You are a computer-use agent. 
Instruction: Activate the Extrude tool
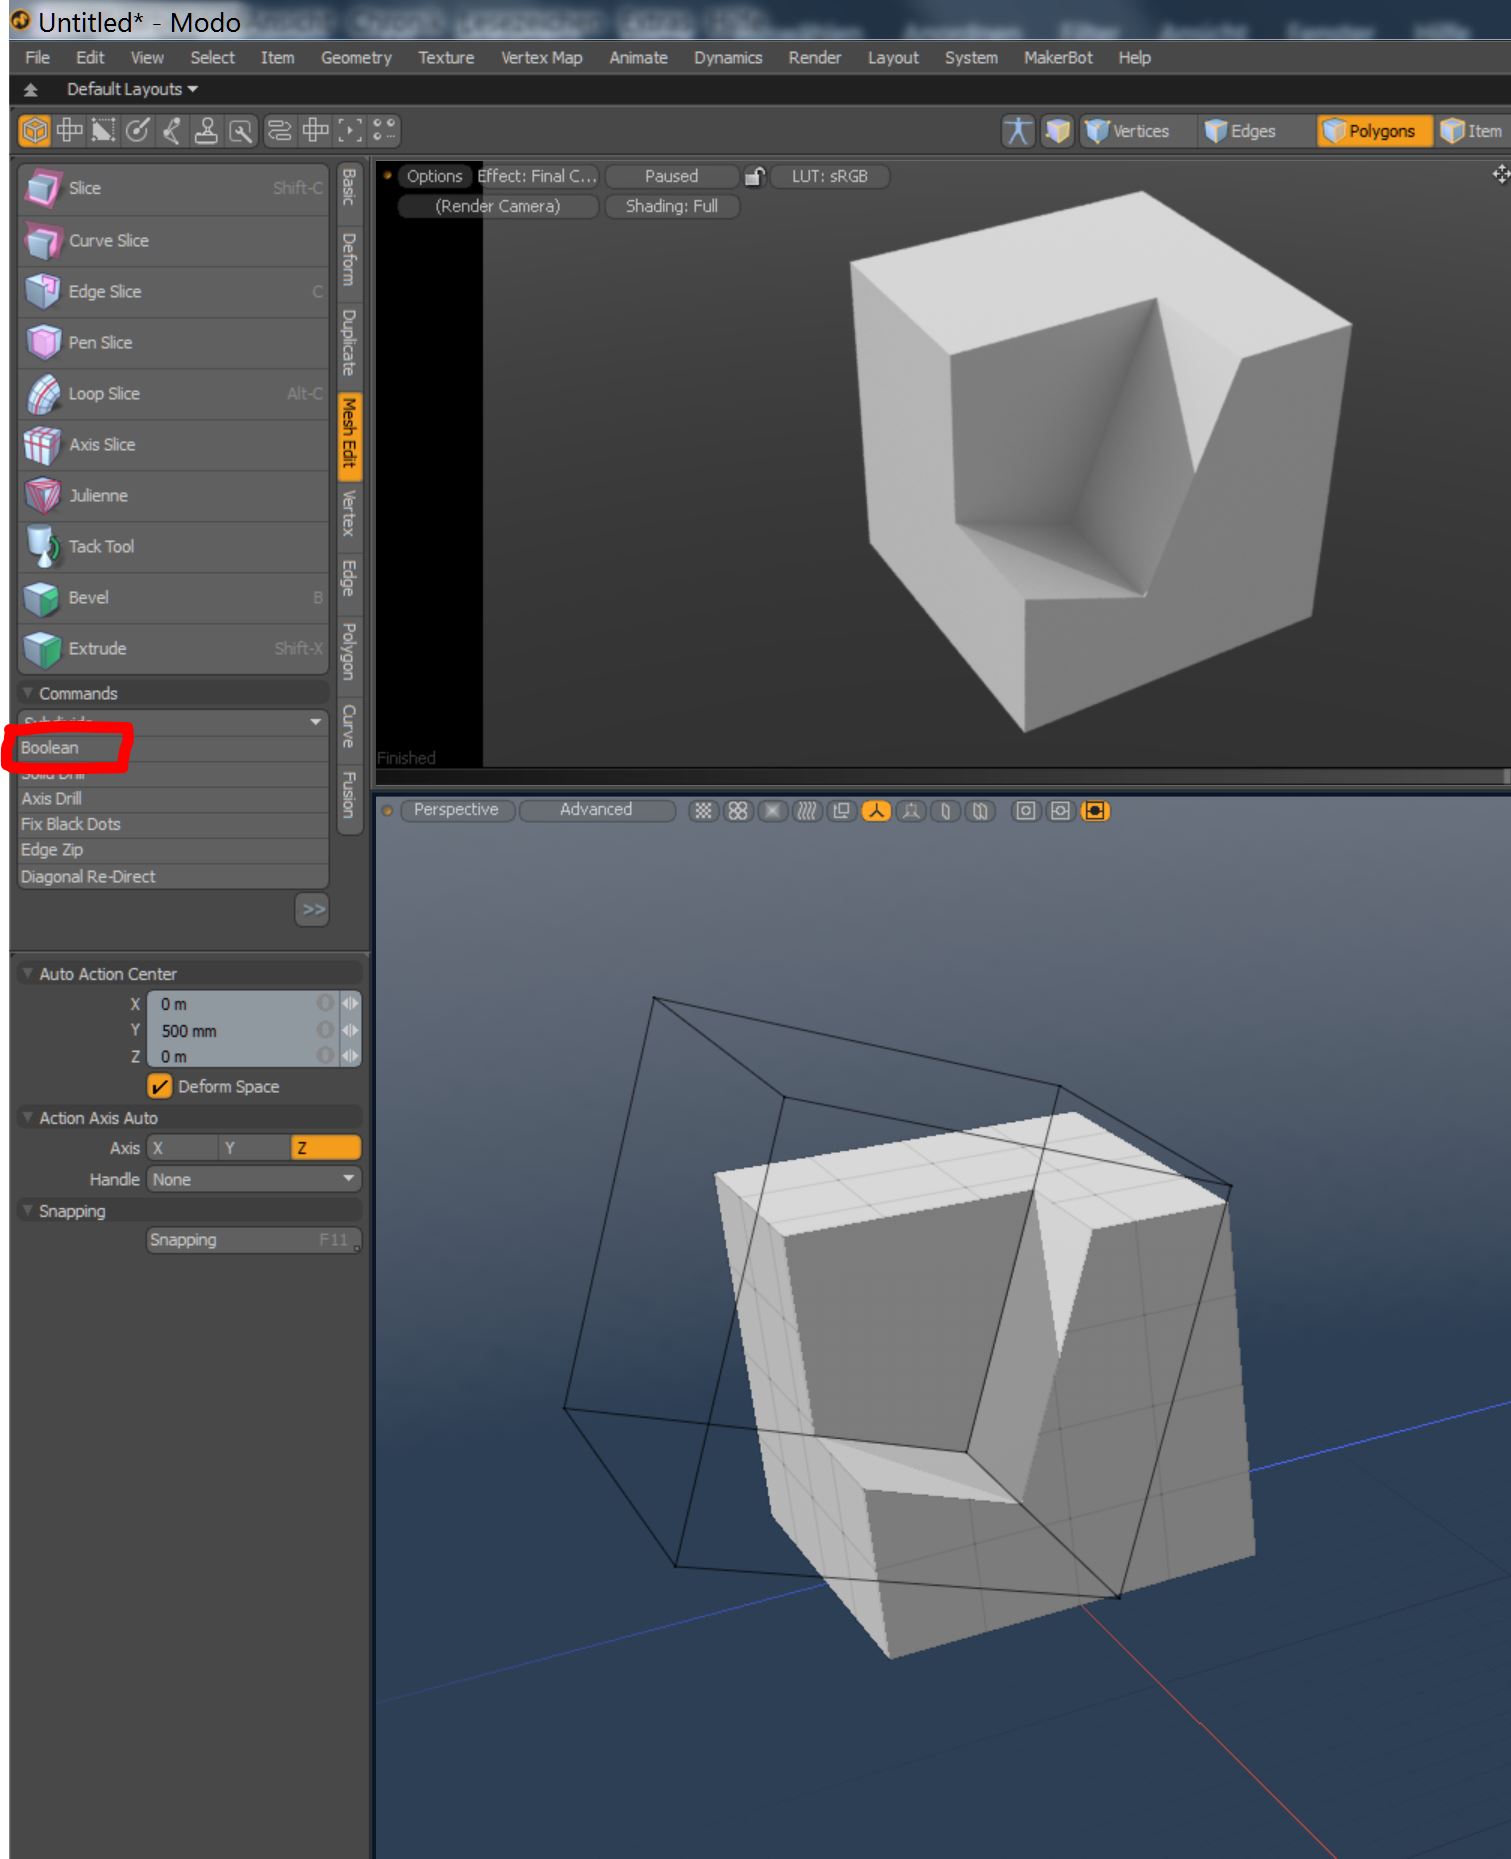[x=173, y=649]
